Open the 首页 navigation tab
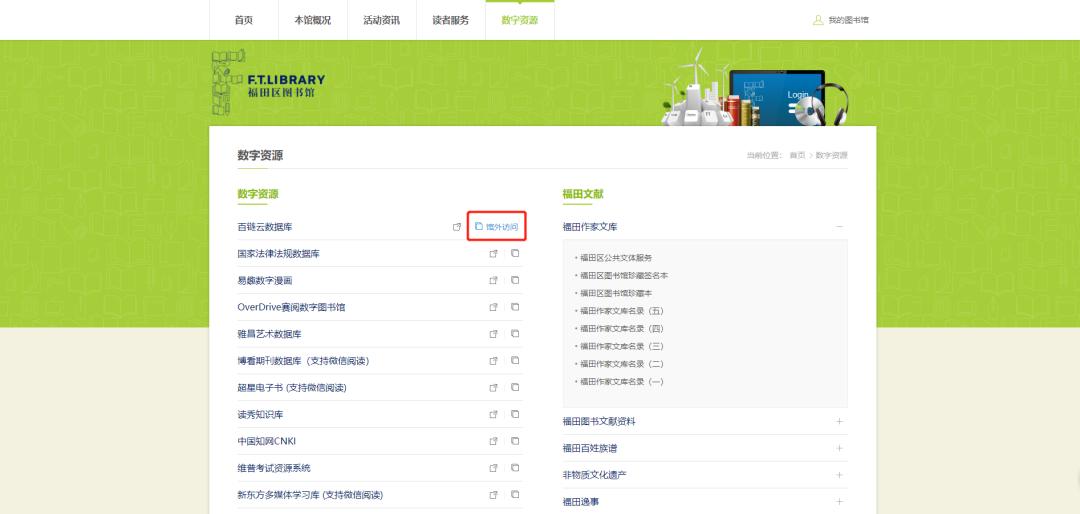The height and width of the screenshot is (514, 1080). tap(243, 20)
